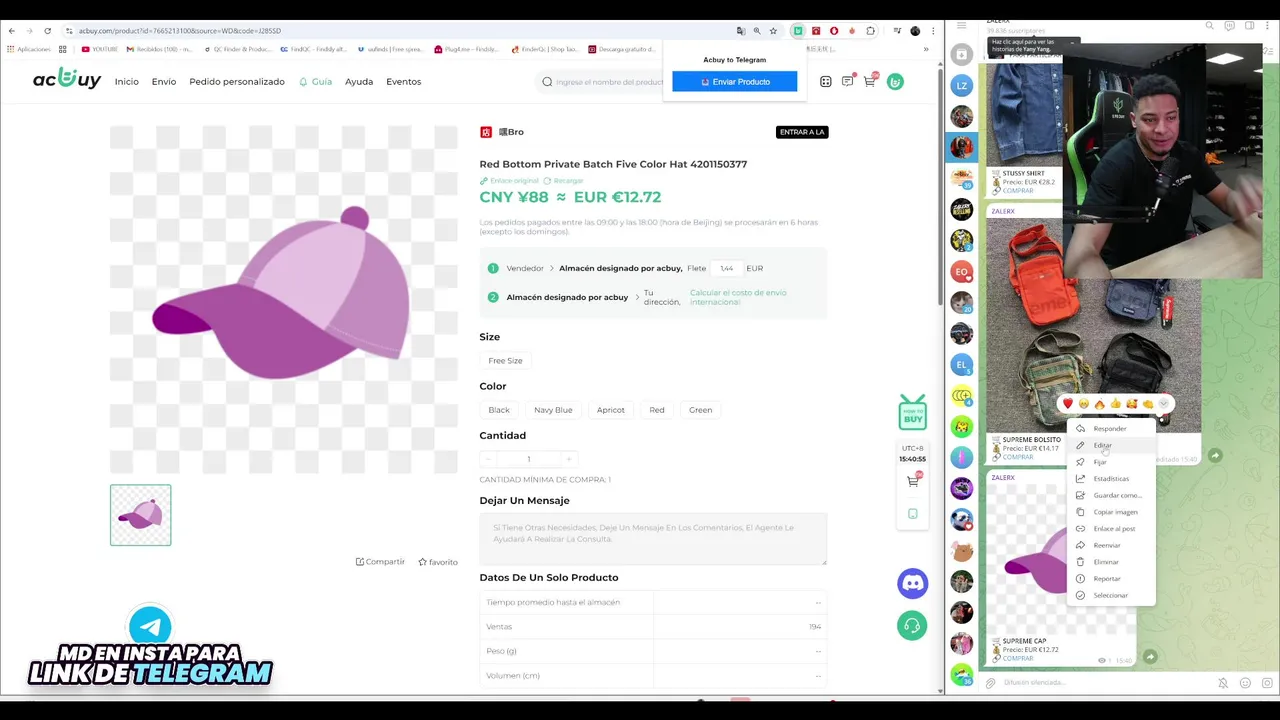This screenshot has height=720, width=1280.
Task: Decrease quantity with minus button
Action: point(488,459)
